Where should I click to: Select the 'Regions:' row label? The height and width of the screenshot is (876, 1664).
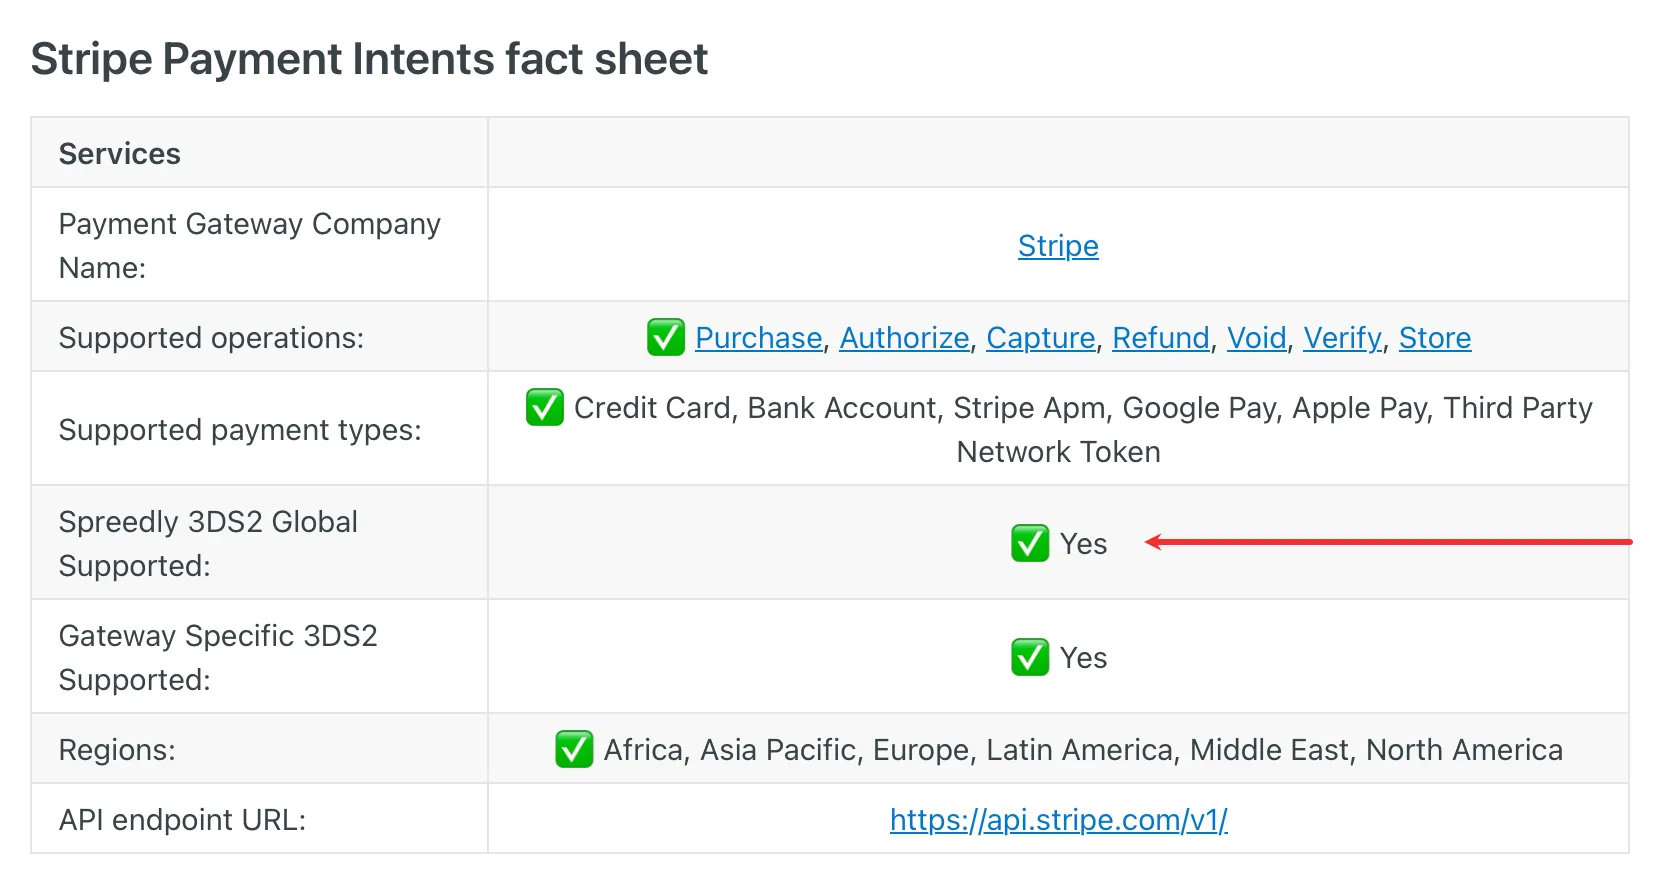(117, 750)
